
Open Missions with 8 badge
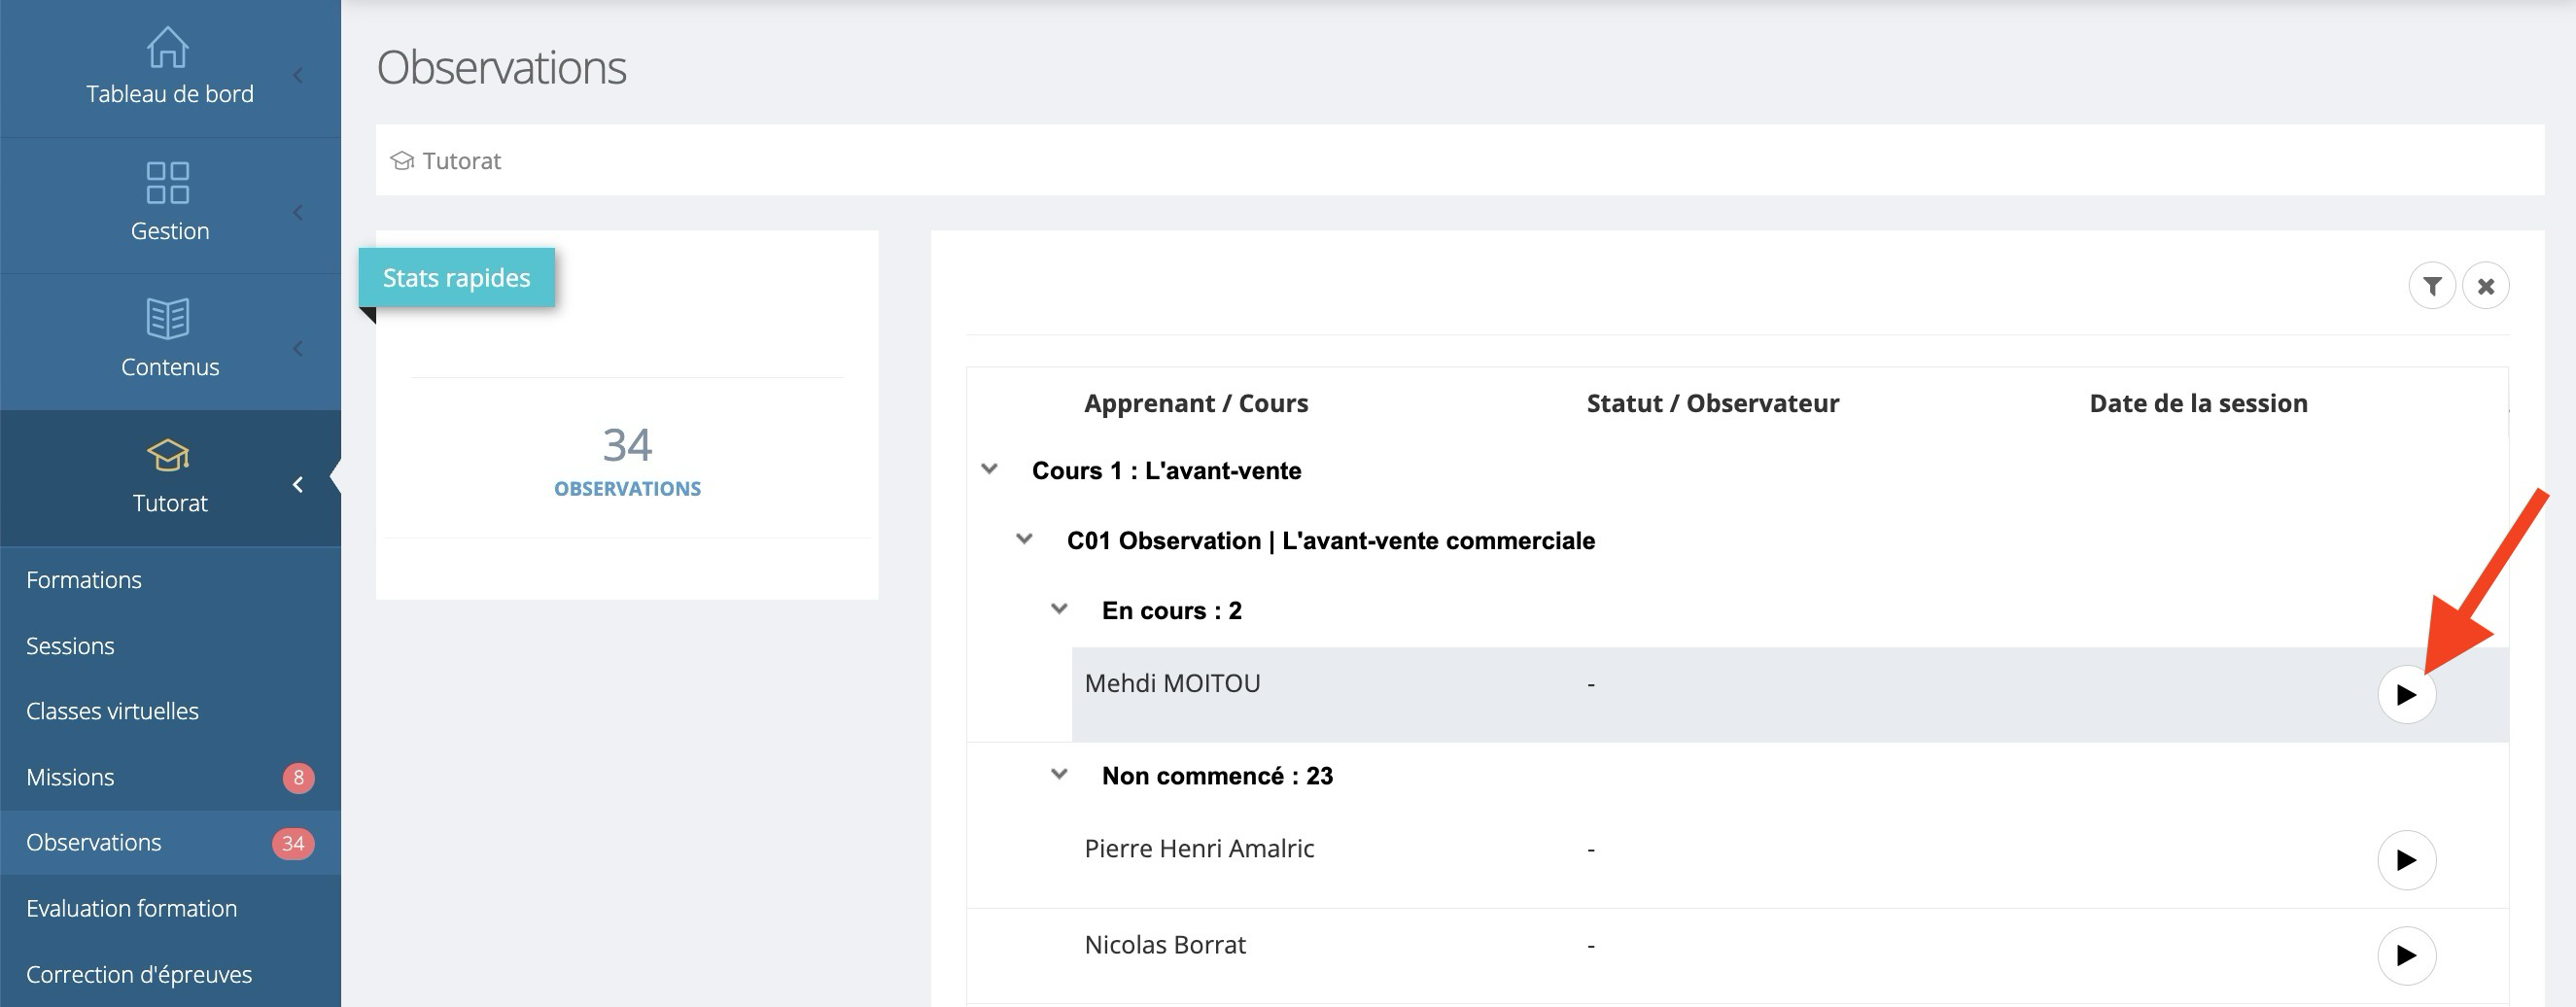(x=70, y=777)
